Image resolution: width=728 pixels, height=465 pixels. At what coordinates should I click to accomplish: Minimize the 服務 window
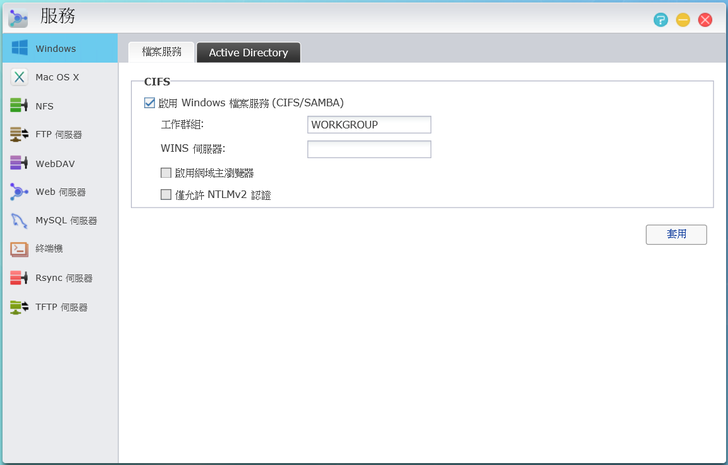(682, 19)
